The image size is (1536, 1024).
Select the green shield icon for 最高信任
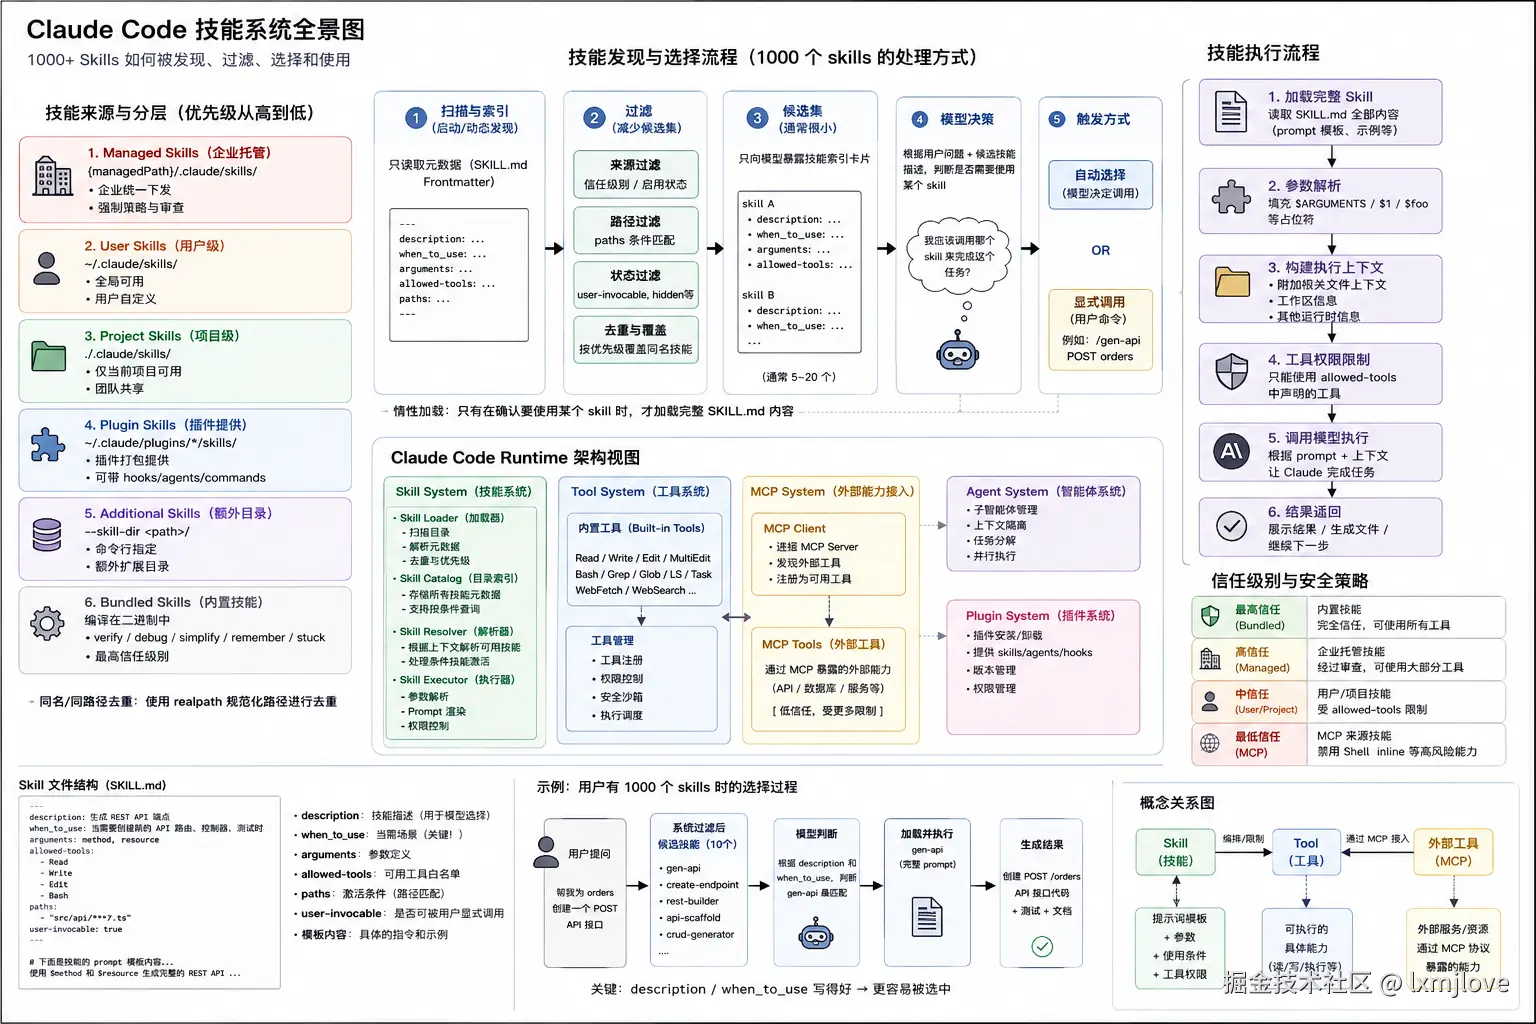coord(1210,616)
